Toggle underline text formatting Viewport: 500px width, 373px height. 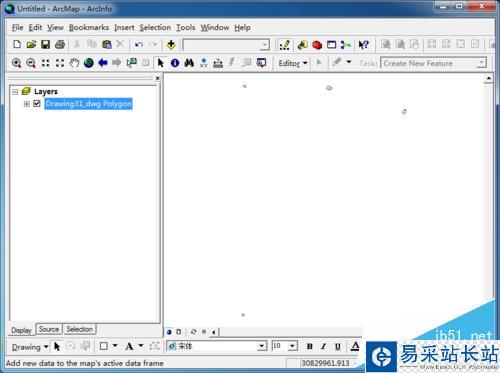[x=338, y=346]
